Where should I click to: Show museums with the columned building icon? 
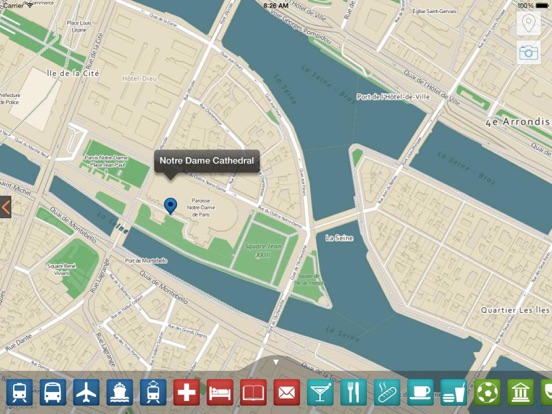(x=521, y=392)
